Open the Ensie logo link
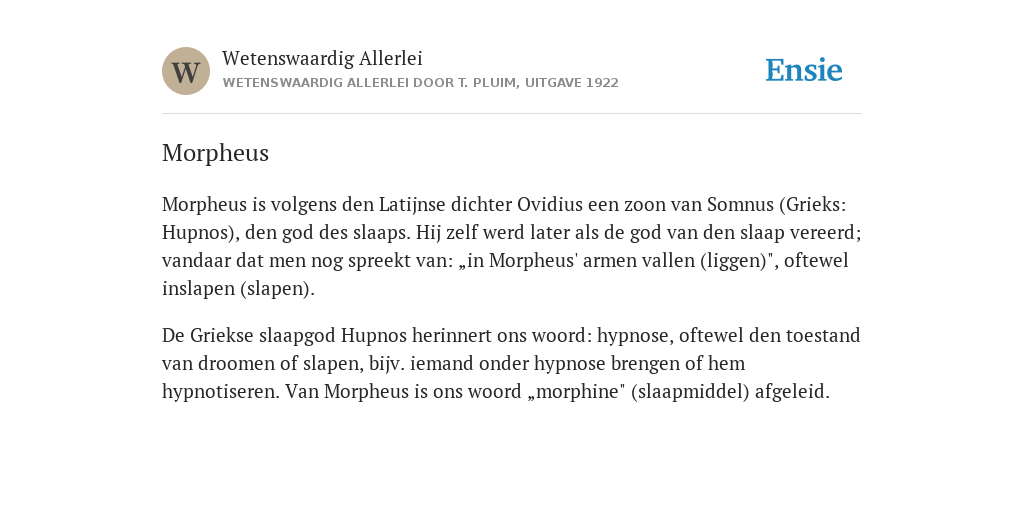The width and height of the screenshot is (1024, 512). 804,70
